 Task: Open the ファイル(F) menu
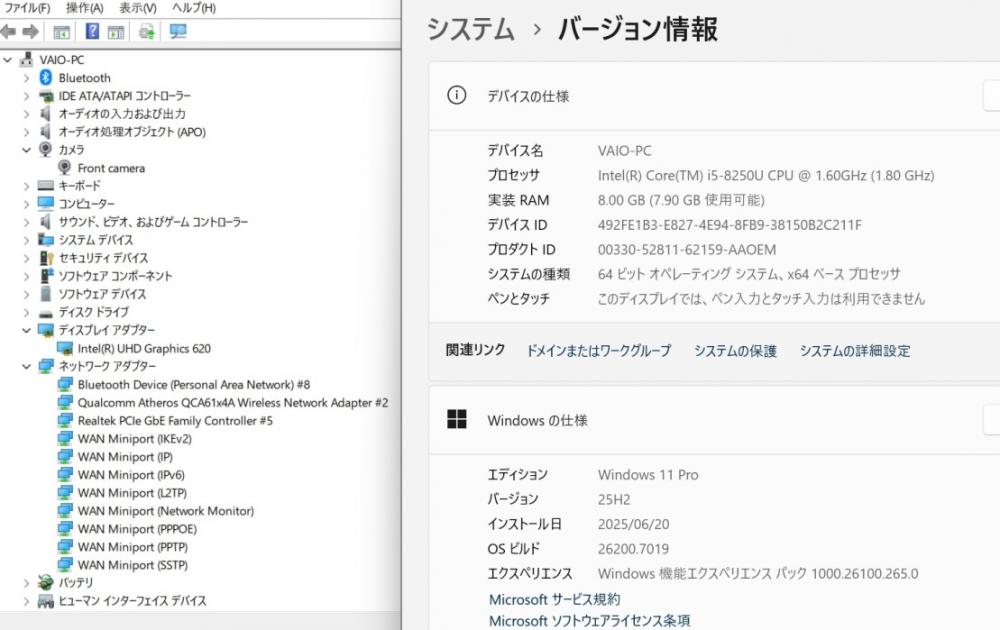(x=27, y=8)
